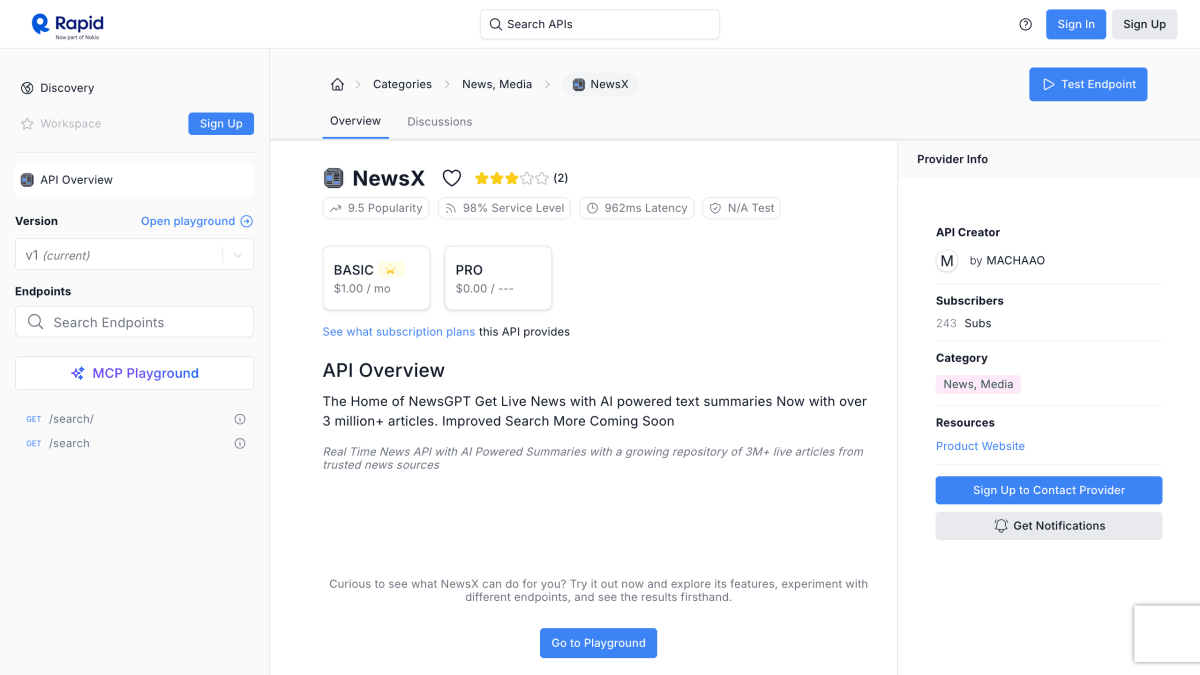This screenshot has height=675, width=1200.
Task: Click the 962ms Latency badge
Action: coord(637,208)
